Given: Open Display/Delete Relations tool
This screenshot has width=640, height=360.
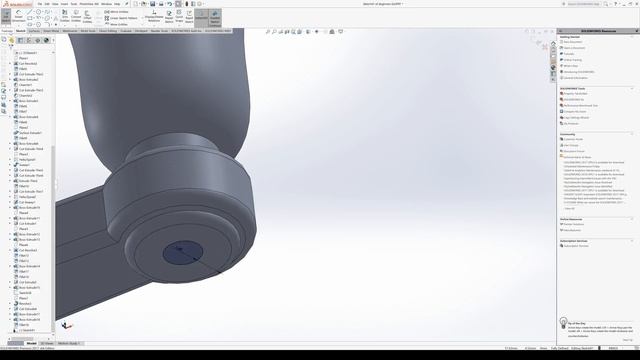Looking at the screenshot, I should [x=154, y=16].
